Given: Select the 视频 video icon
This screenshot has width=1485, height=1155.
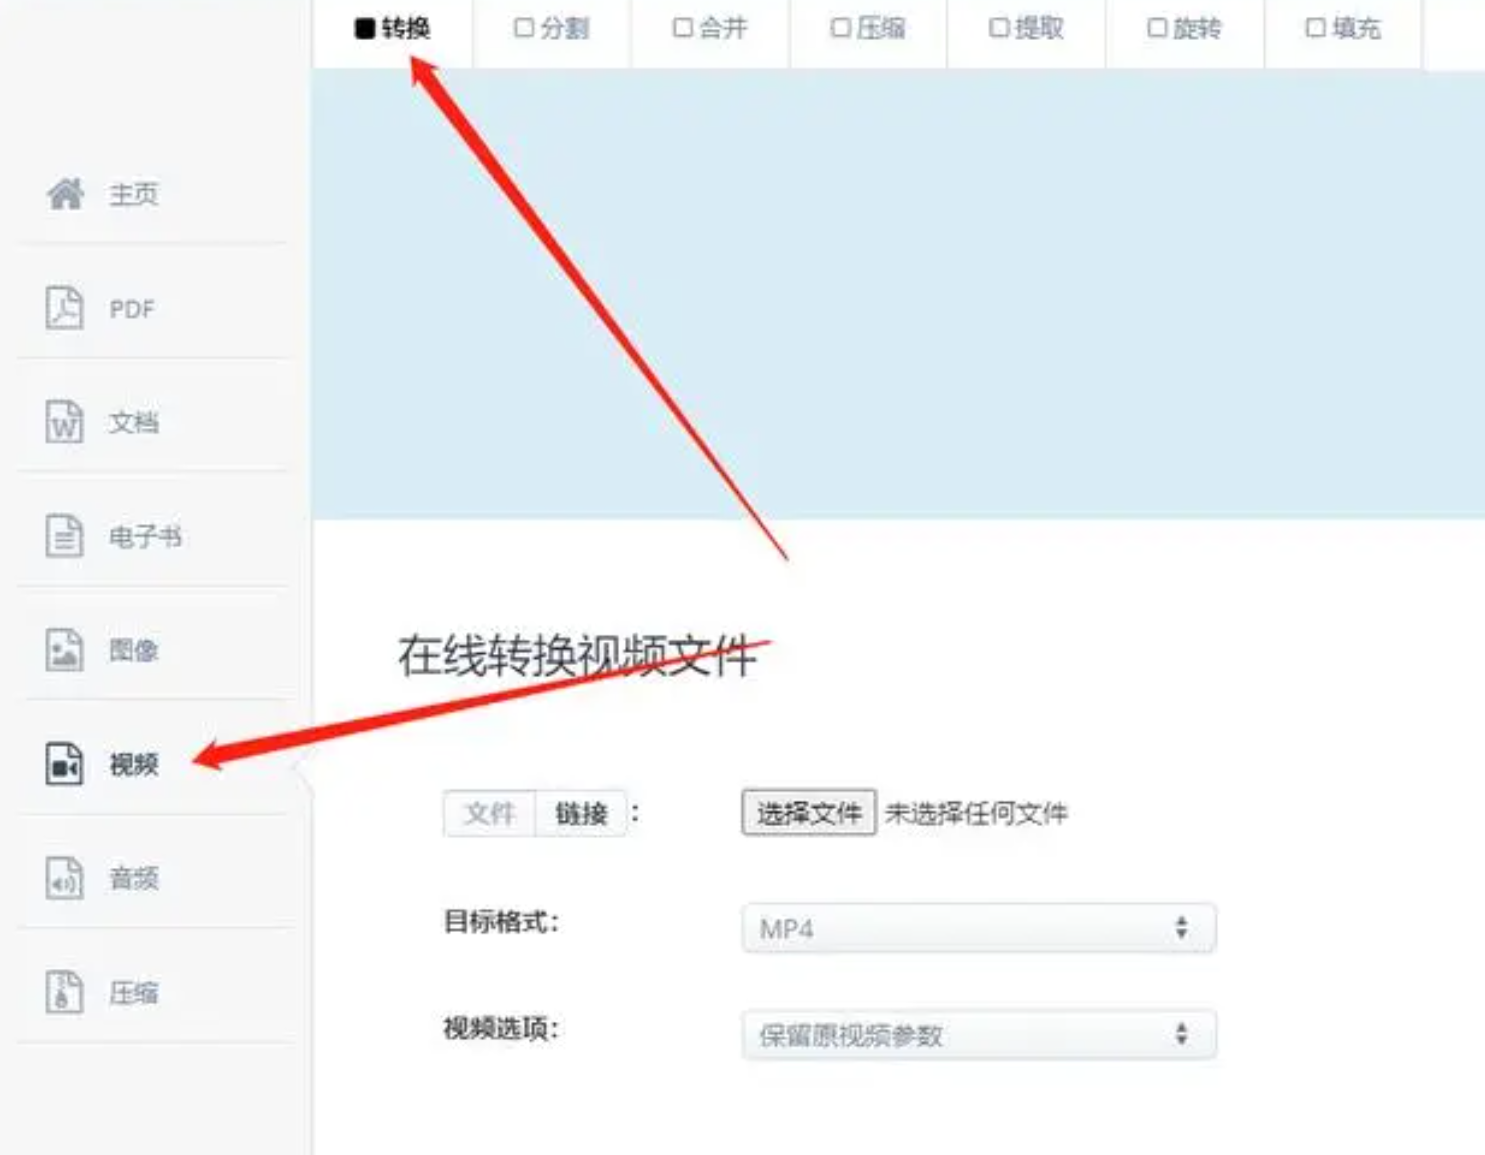Looking at the screenshot, I should tap(64, 764).
